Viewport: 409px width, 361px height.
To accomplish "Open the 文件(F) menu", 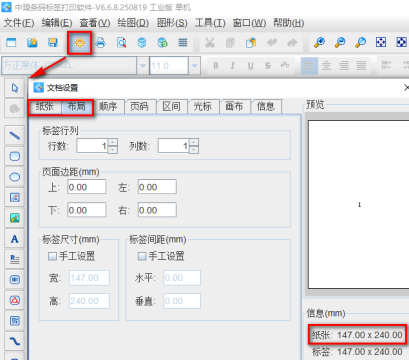I will [x=19, y=23].
